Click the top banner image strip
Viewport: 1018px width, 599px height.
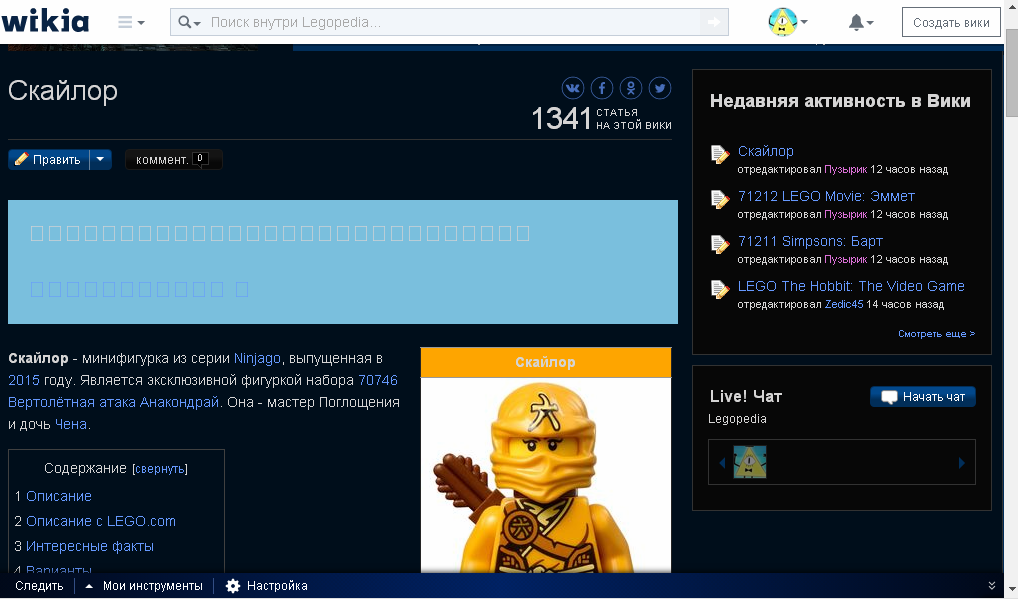[x=133, y=47]
